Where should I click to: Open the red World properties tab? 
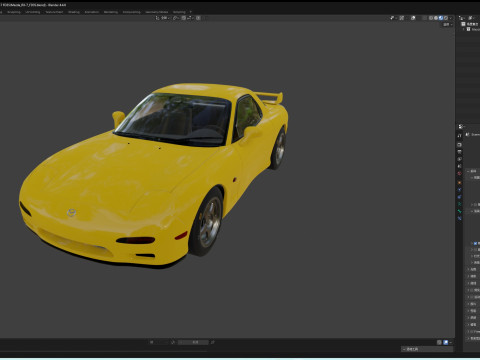pos(460,174)
